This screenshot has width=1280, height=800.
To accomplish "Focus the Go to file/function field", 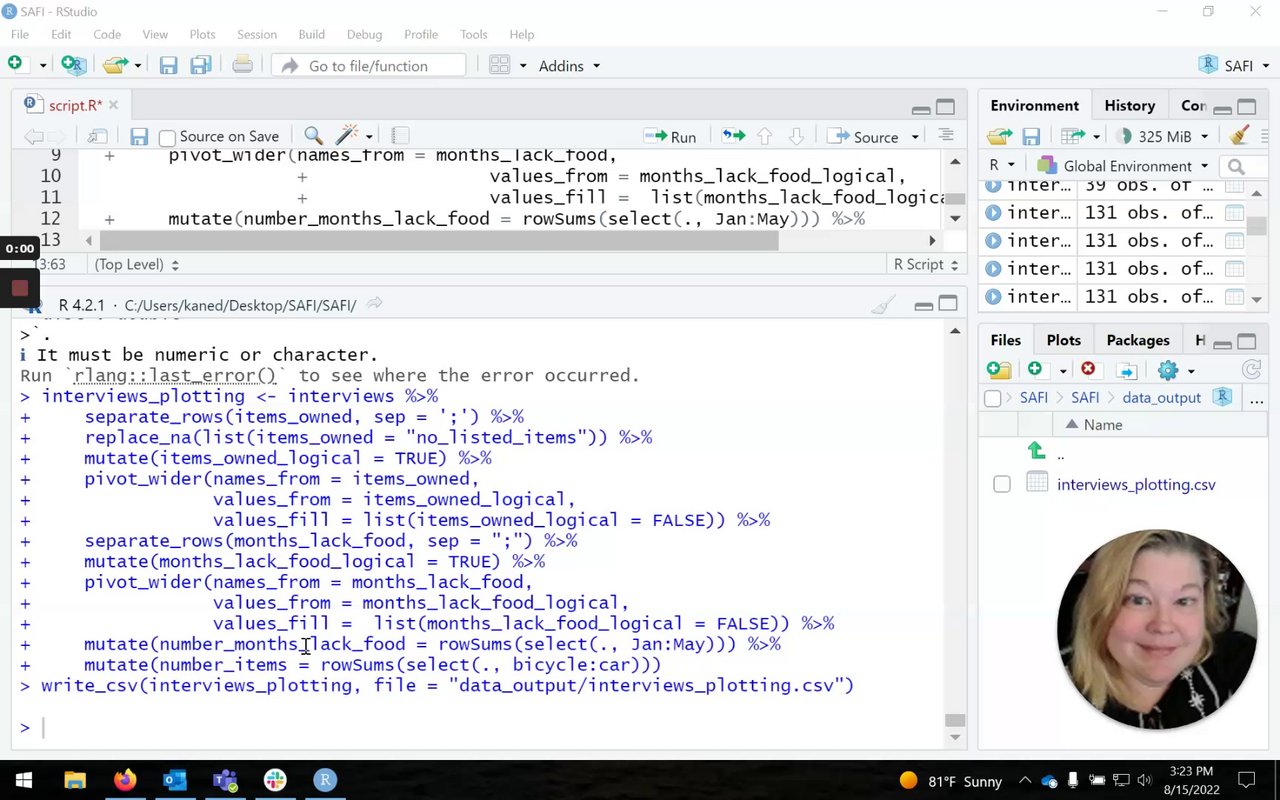I will click(369, 66).
